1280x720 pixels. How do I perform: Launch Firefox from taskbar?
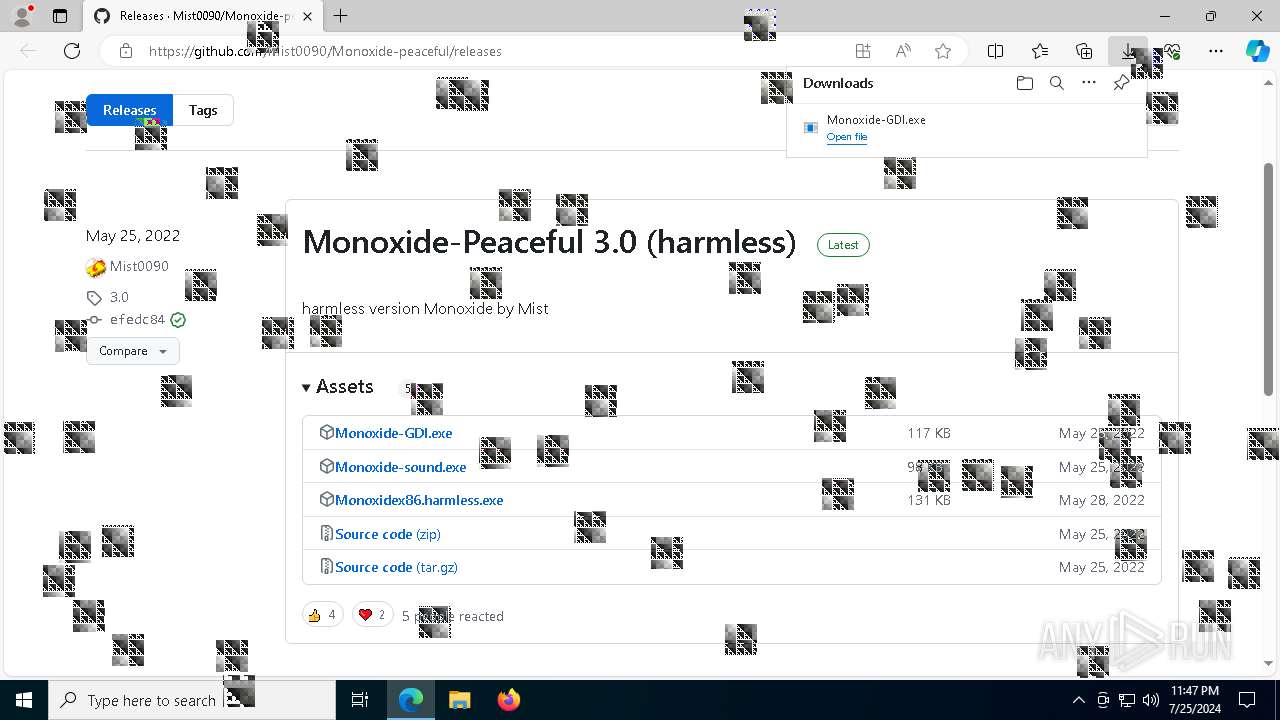pyautogui.click(x=508, y=700)
